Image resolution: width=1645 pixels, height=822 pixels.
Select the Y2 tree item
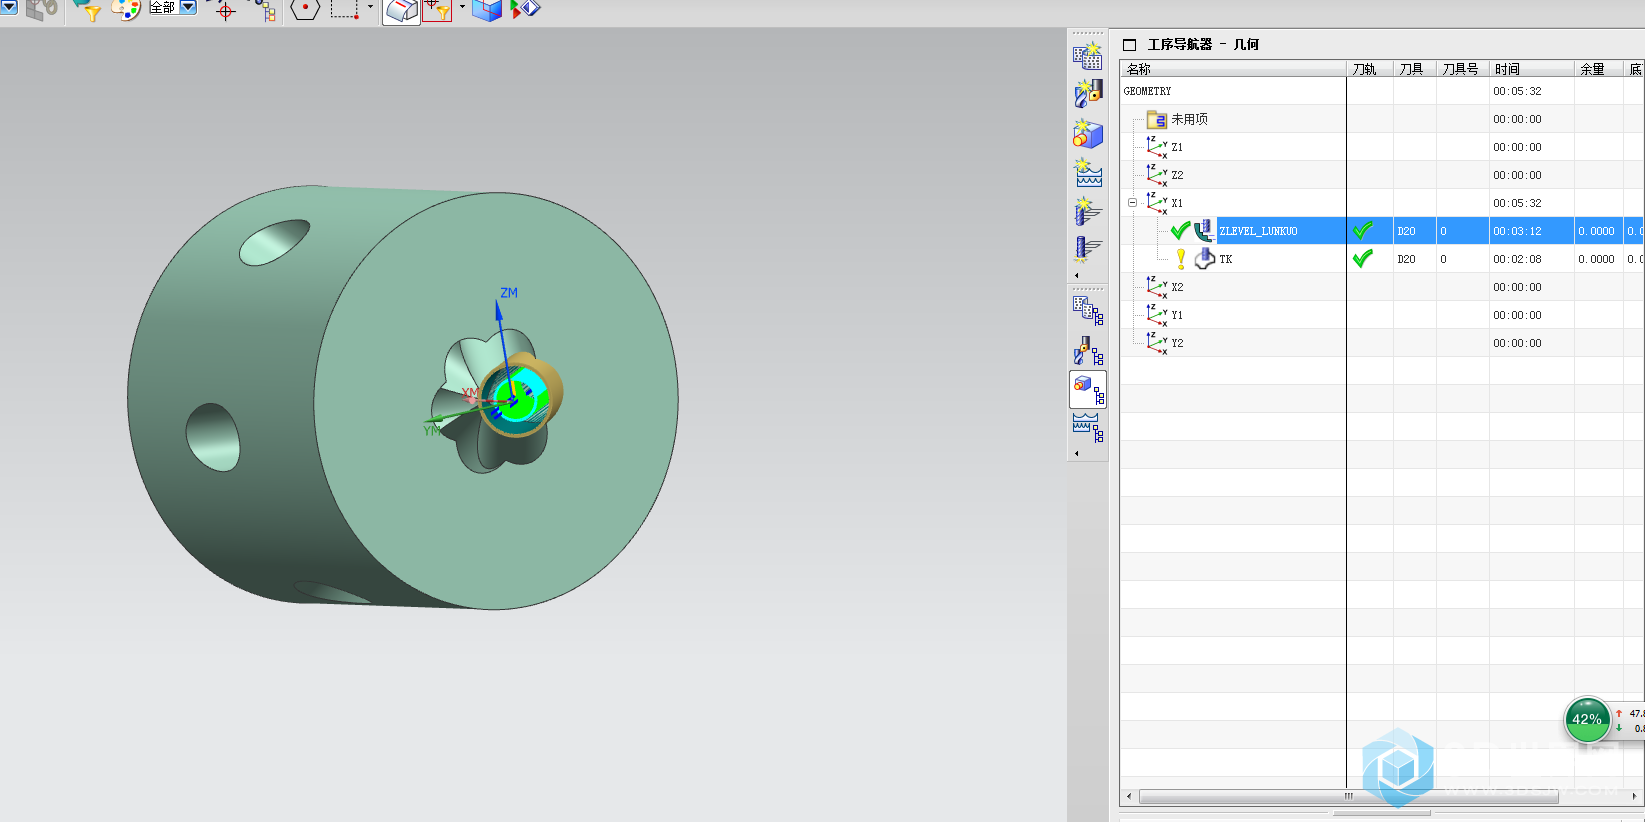point(1177,343)
